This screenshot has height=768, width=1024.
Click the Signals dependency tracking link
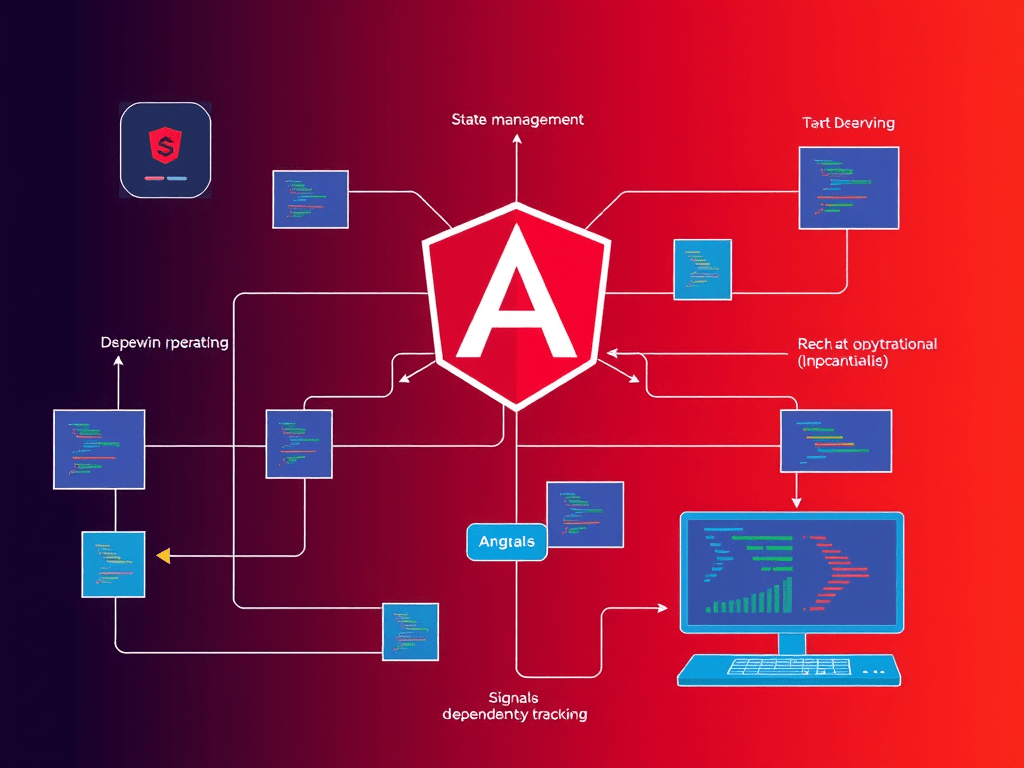click(514, 705)
